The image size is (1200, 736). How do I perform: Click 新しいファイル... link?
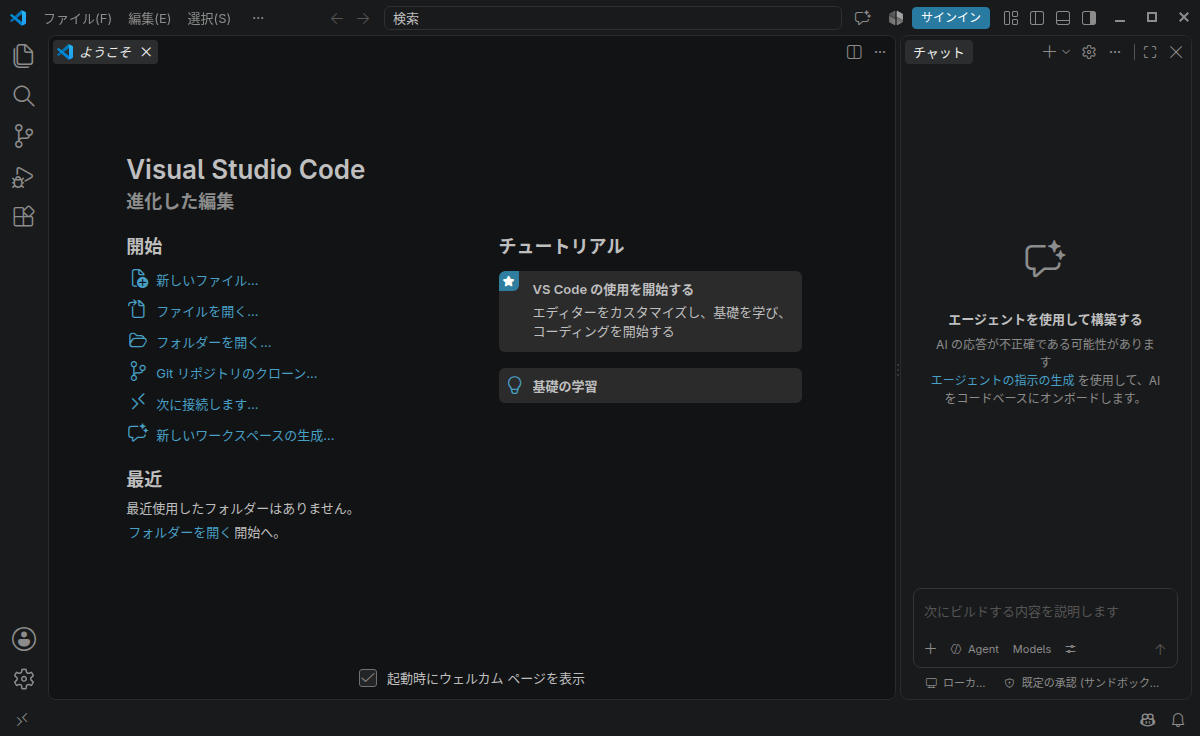coord(207,281)
